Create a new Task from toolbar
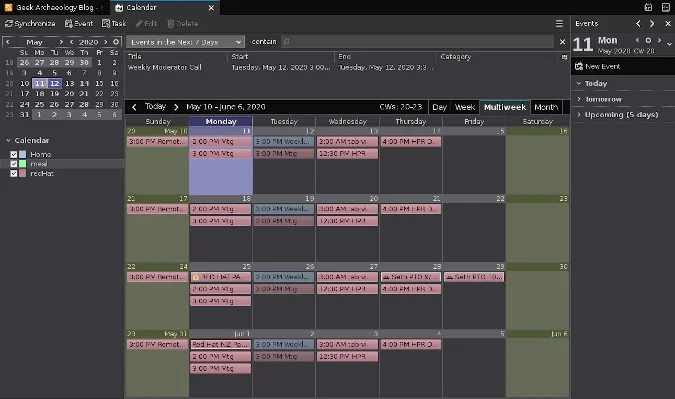The width and height of the screenshot is (675, 399). coord(114,24)
